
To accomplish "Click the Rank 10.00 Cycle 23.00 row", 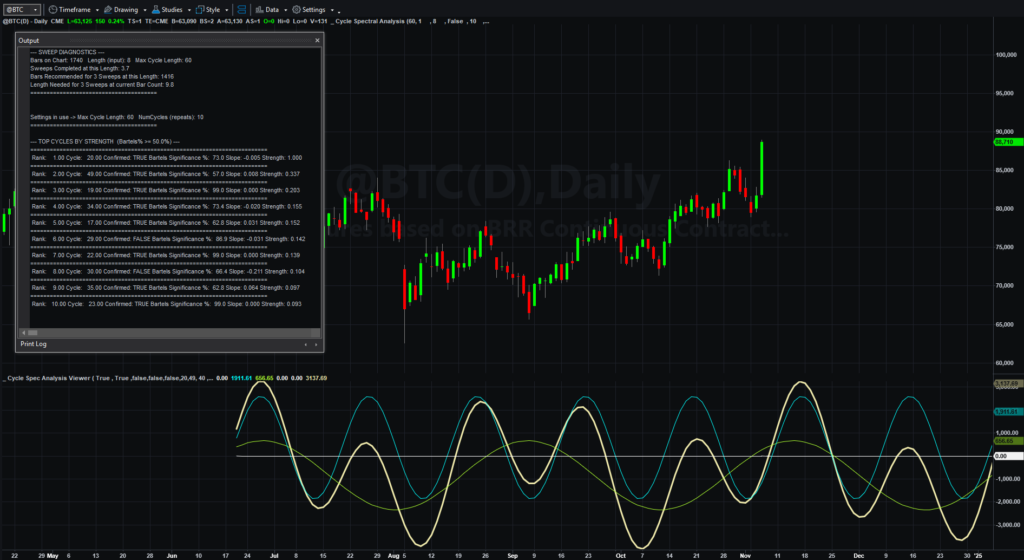I will pyautogui.click(x=167, y=304).
